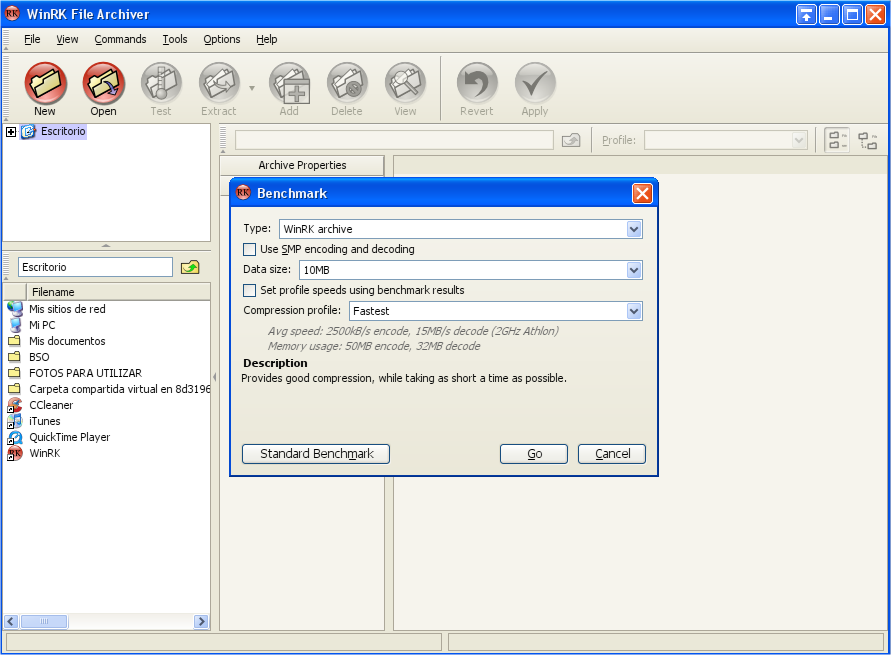Click the green go-up folder icon beside Escritorio
Screen dimensions: 891x655
(190, 267)
